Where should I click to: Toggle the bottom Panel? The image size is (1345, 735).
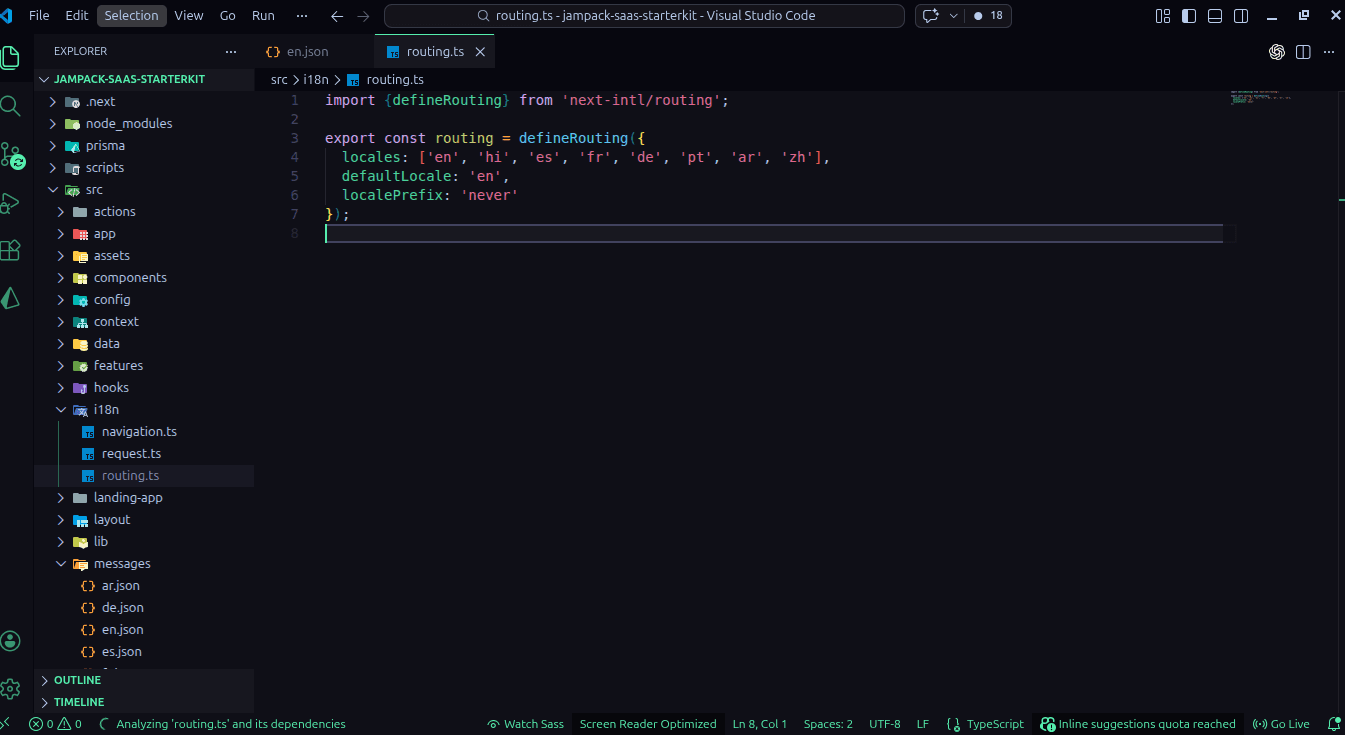[x=1215, y=16]
